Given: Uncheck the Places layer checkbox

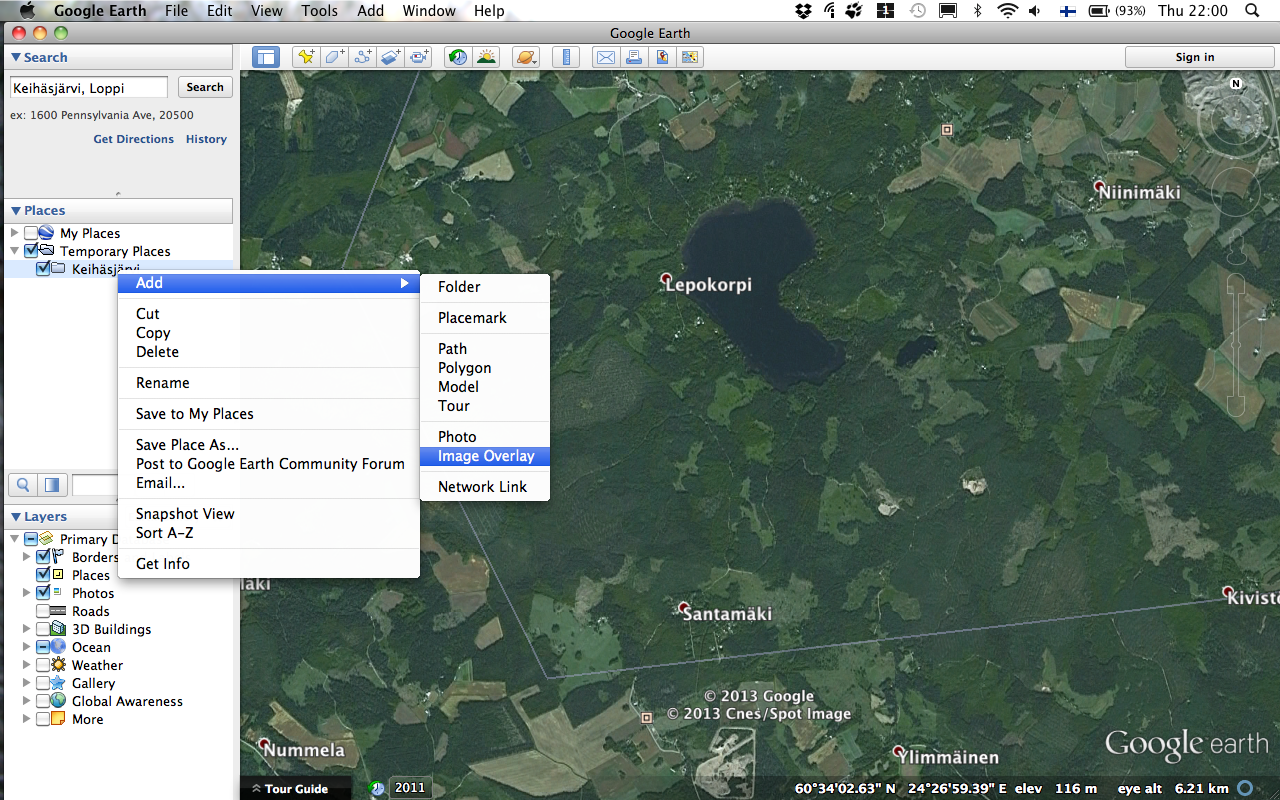Looking at the screenshot, I should pos(43,575).
